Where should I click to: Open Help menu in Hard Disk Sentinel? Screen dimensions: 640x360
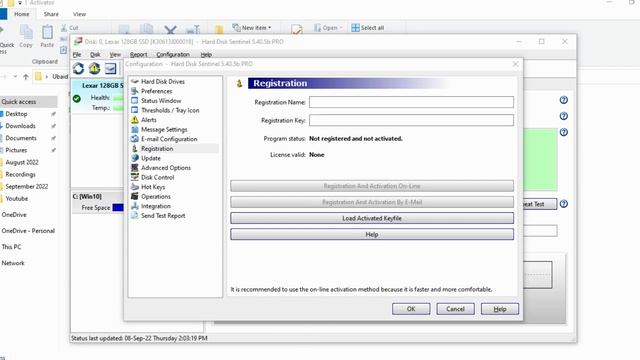pos(206,54)
